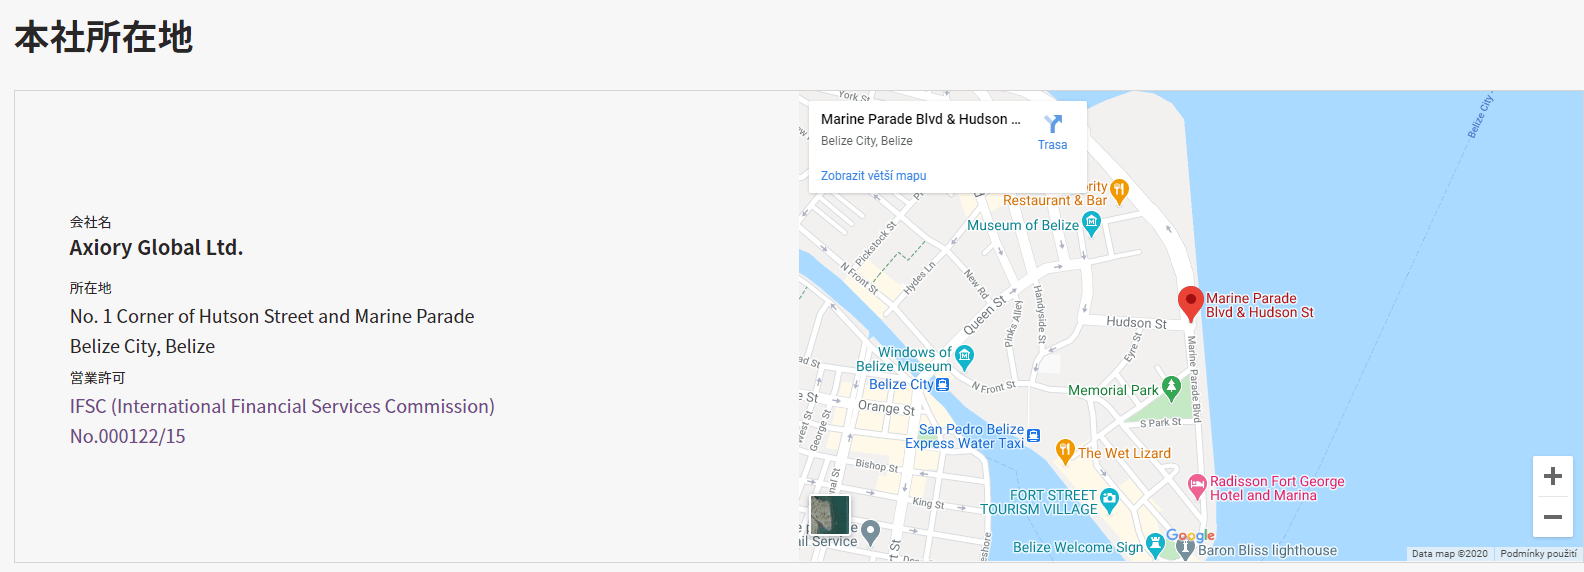Click the Axiory Global Ltd. company name
This screenshot has width=1584, height=572.
point(156,248)
